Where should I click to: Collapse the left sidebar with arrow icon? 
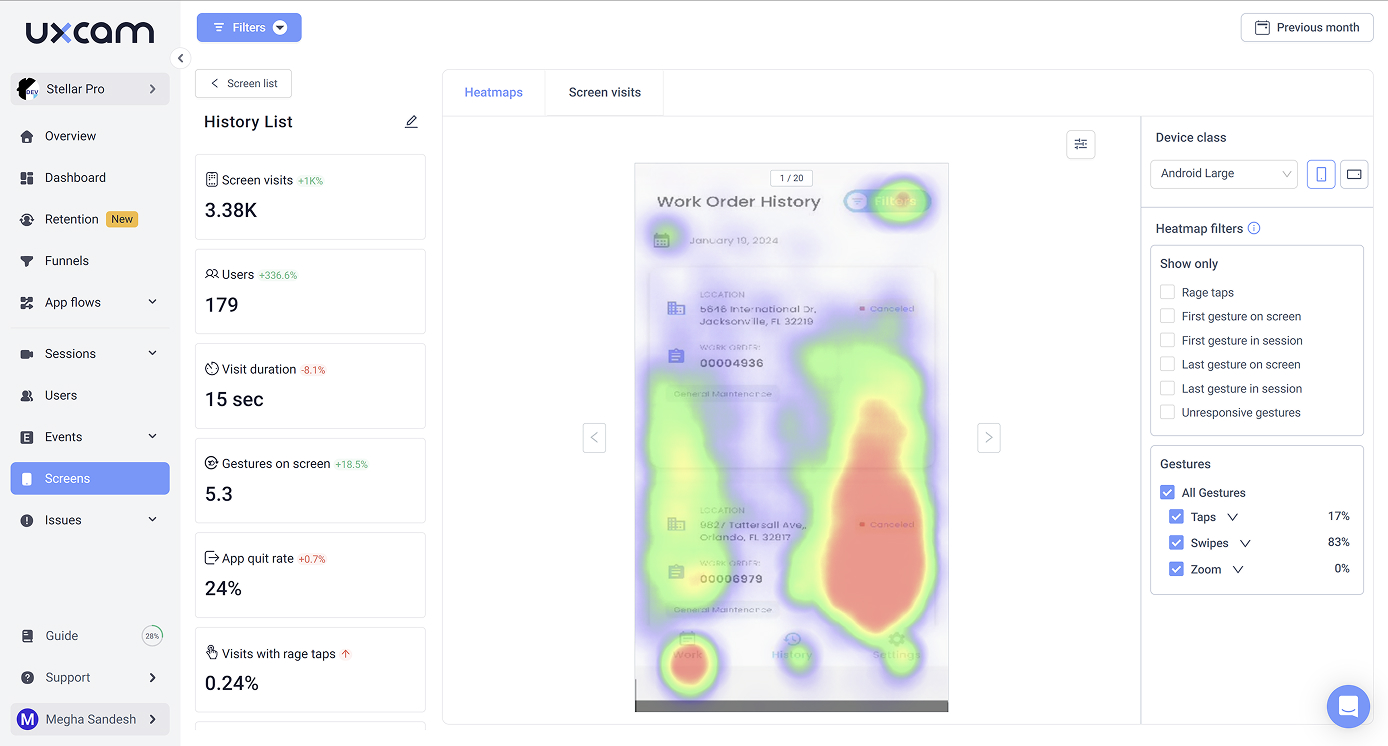(x=180, y=58)
